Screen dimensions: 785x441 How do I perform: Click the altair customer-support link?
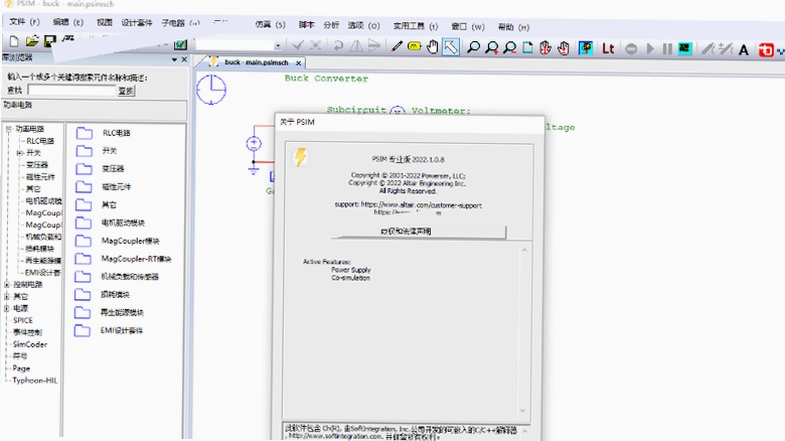coord(421,205)
